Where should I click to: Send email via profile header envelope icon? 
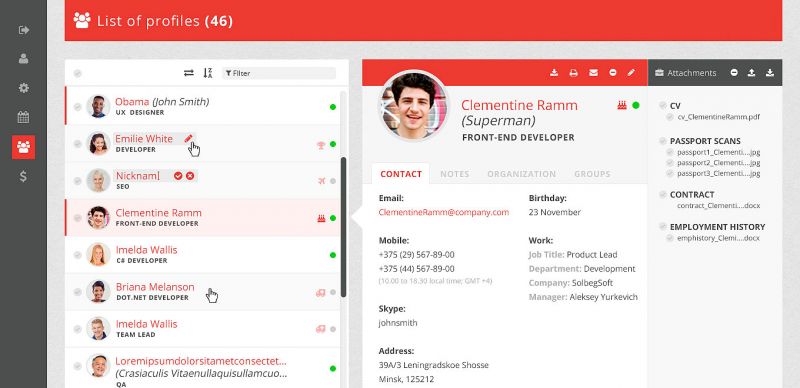[593, 73]
